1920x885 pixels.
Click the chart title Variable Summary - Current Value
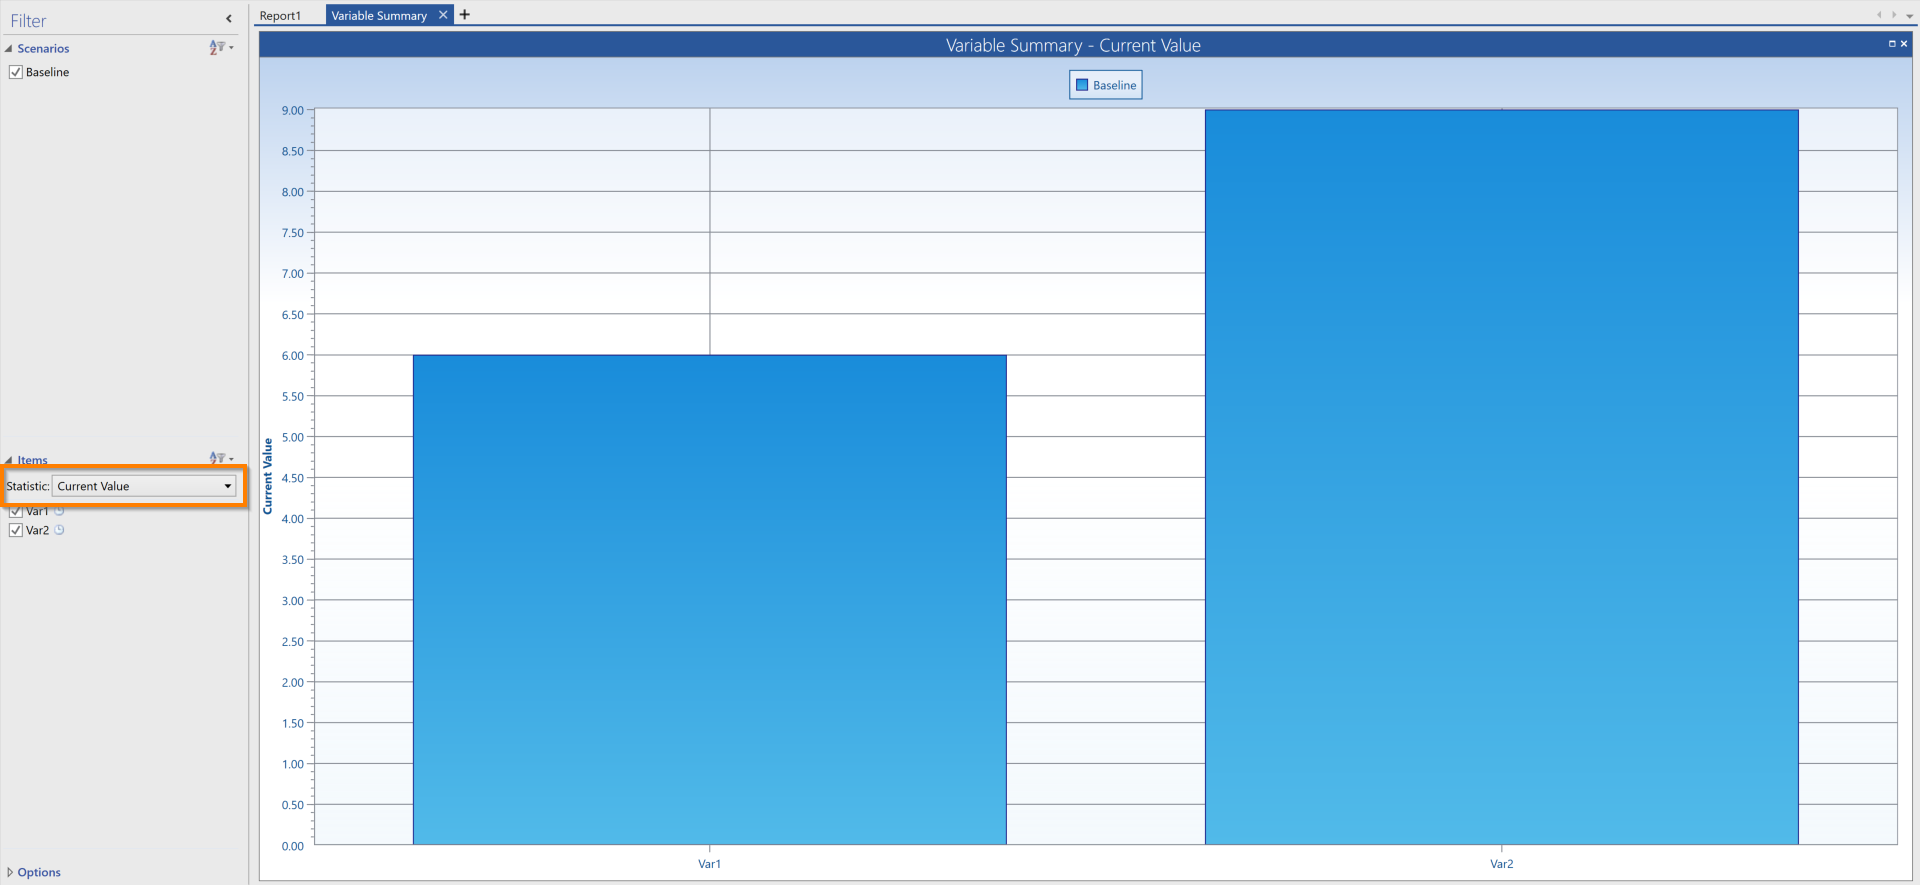(x=1073, y=45)
